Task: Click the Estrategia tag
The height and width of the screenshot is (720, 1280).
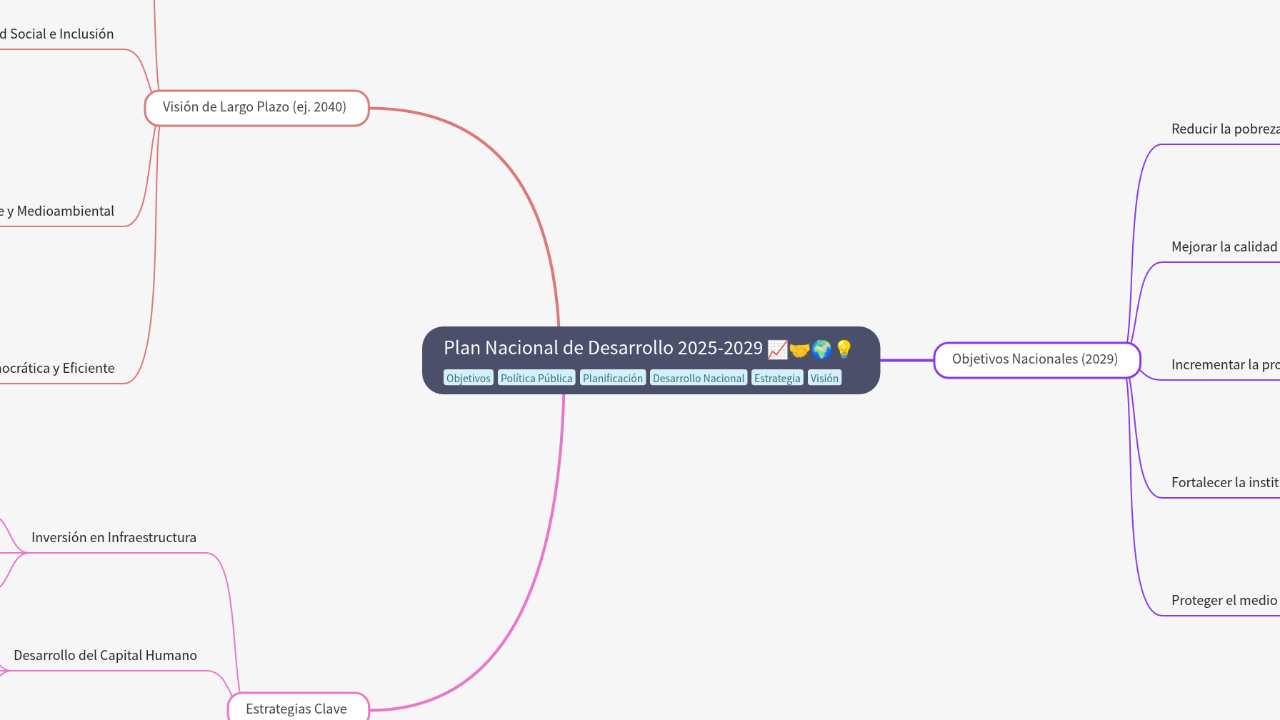Action: (777, 378)
